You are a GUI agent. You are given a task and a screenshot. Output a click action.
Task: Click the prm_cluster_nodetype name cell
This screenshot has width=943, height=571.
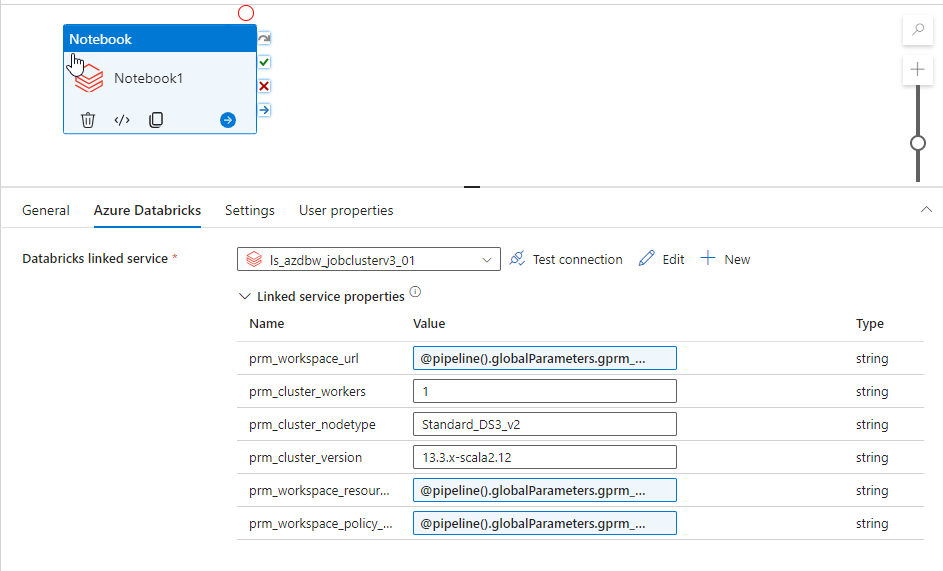[x=312, y=425]
